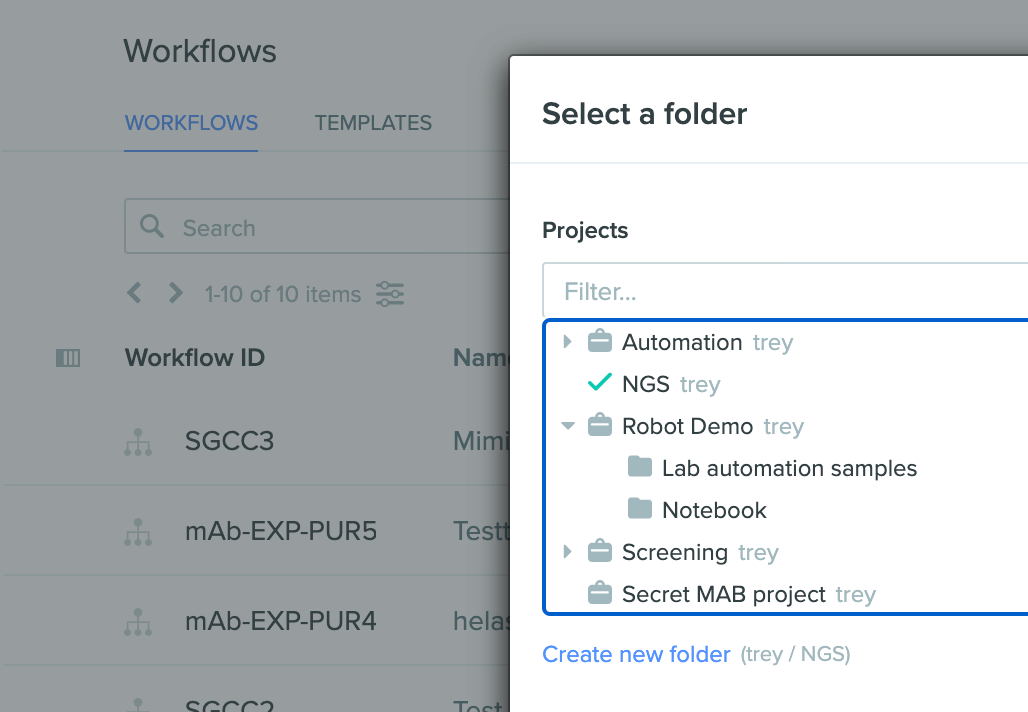
Task: Click the workflow icon beside mAb-EXP-PUR5
Action: [138, 532]
